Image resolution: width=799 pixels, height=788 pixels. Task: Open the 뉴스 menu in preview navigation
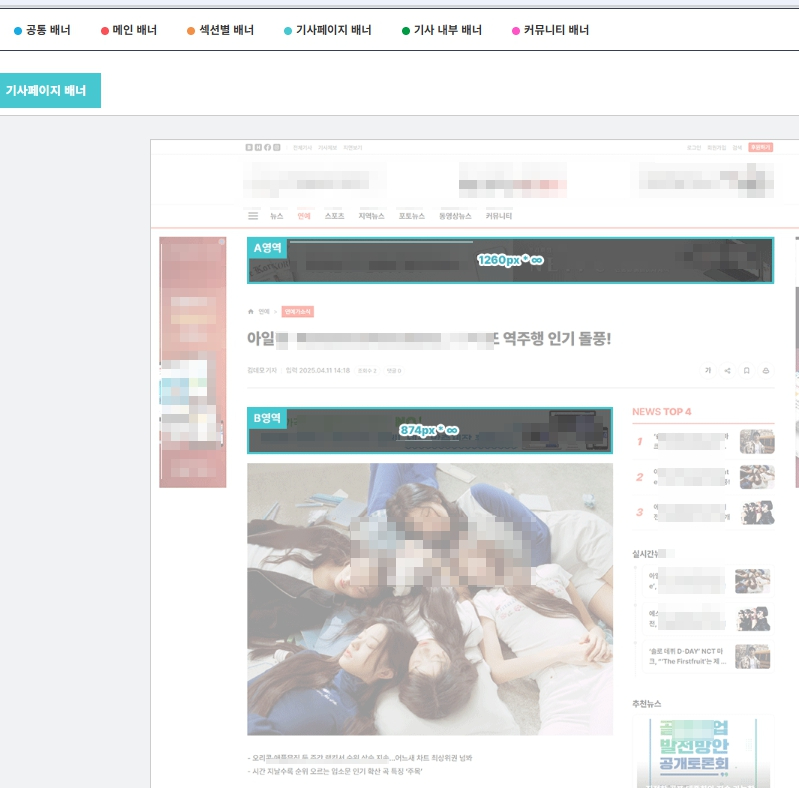coord(277,216)
